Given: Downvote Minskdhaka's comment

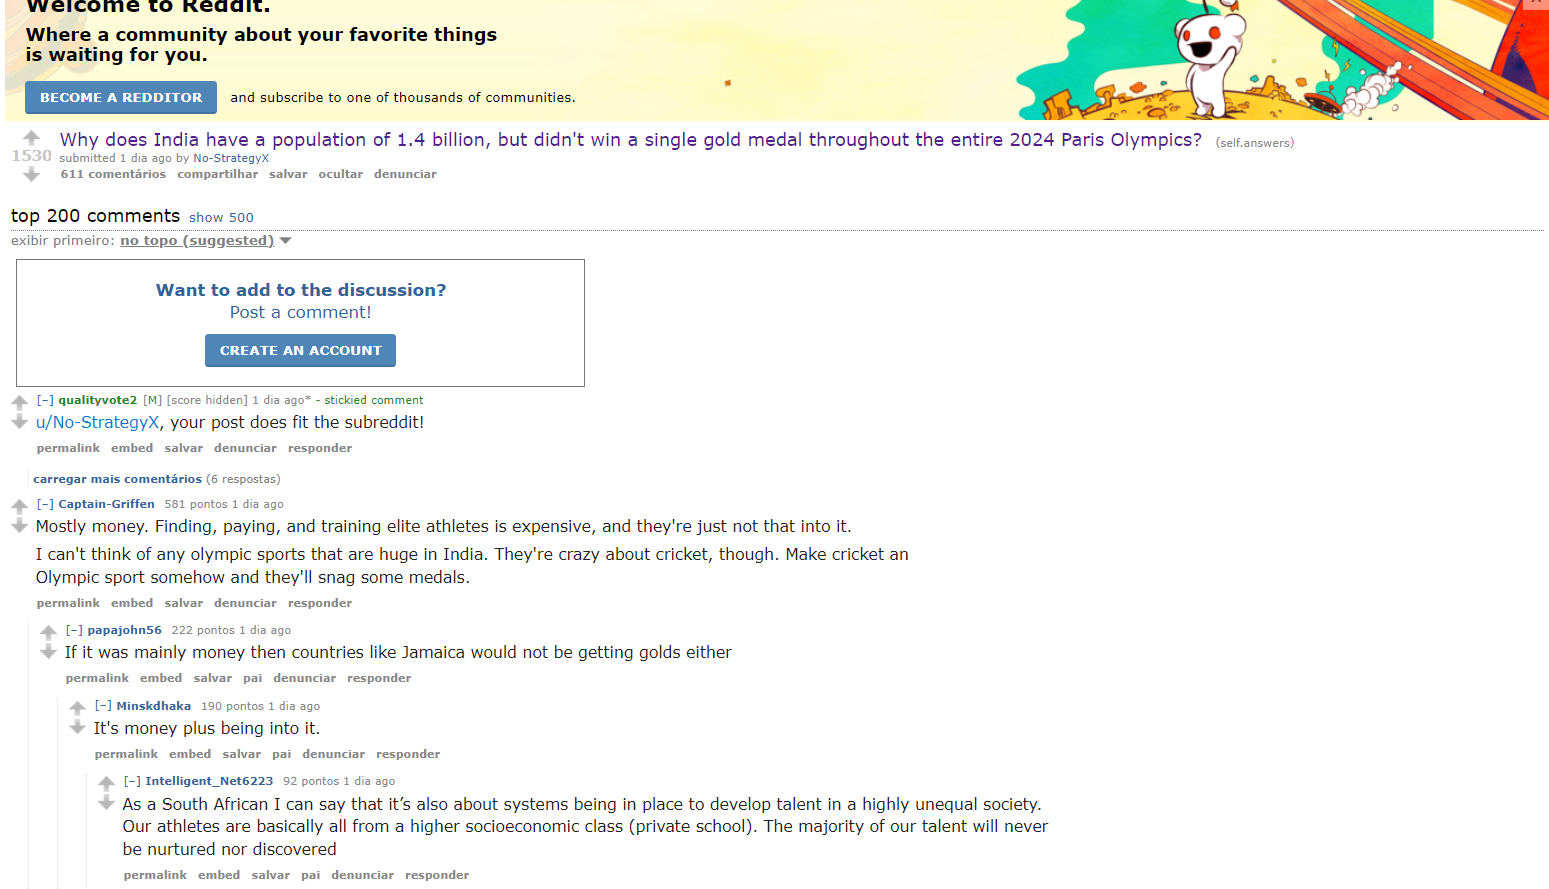Looking at the screenshot, I should tap(77, 728).
